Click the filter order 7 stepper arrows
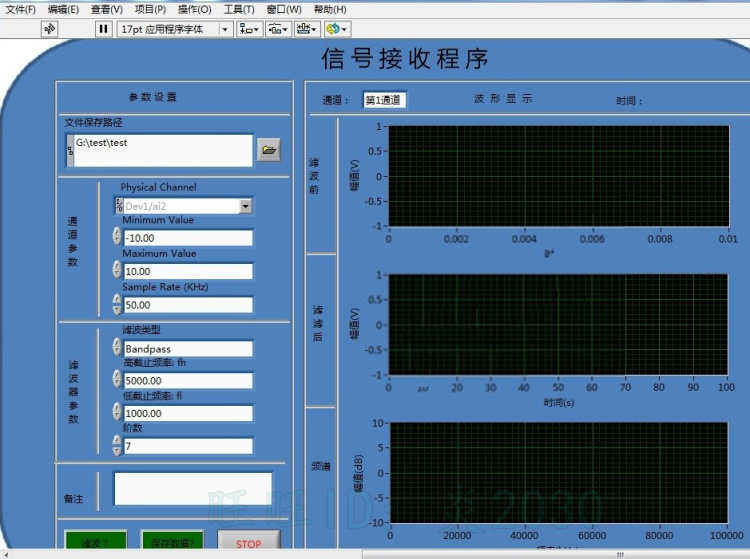Image resolution: width=750 pixels, height=559 pixels. point(117,445)
